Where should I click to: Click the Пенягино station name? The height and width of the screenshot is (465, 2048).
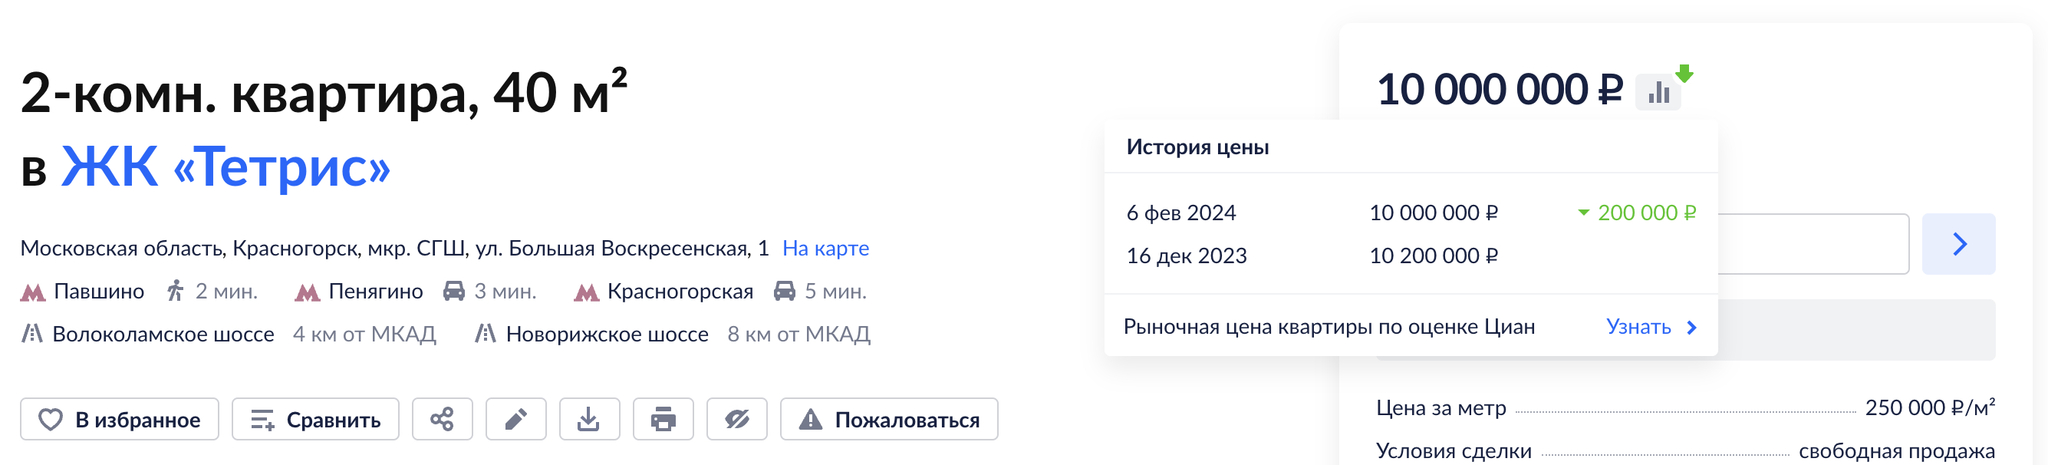click(x=375, y=292)
